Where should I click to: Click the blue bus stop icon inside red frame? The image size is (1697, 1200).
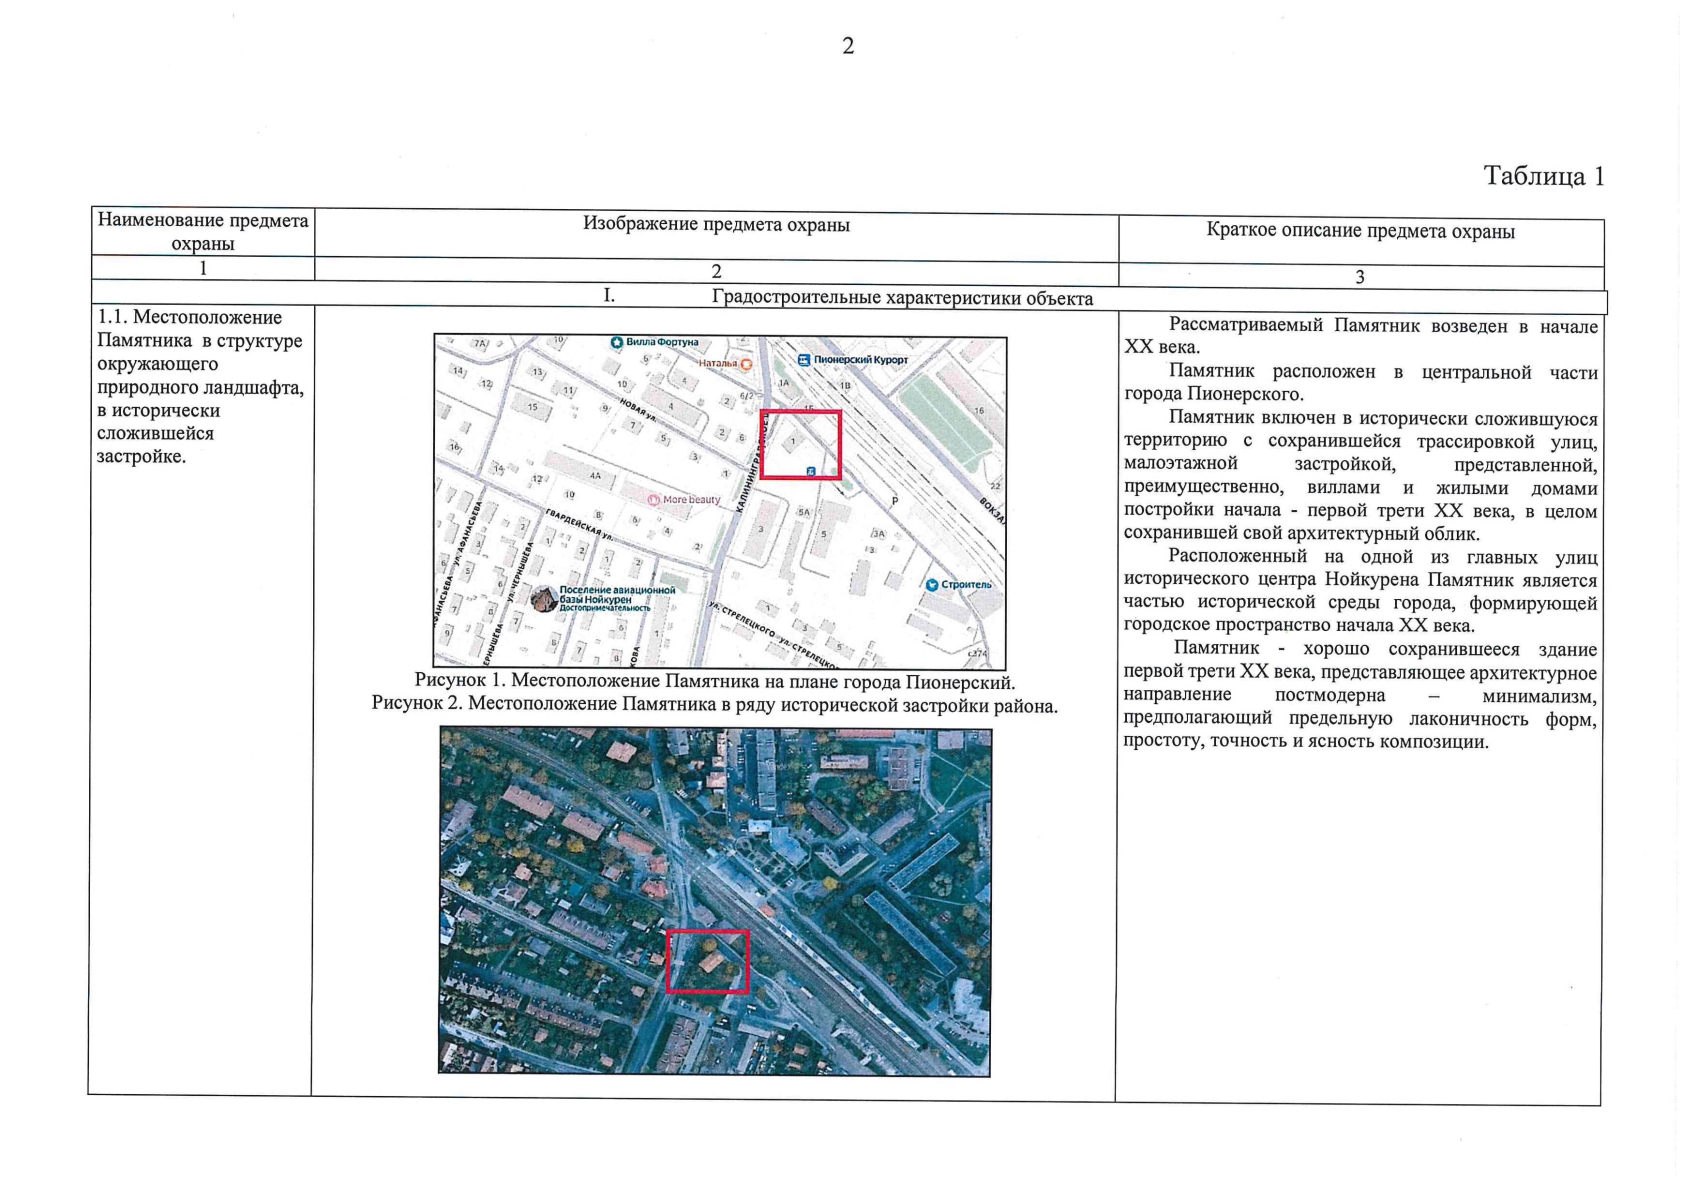[811, 471]
